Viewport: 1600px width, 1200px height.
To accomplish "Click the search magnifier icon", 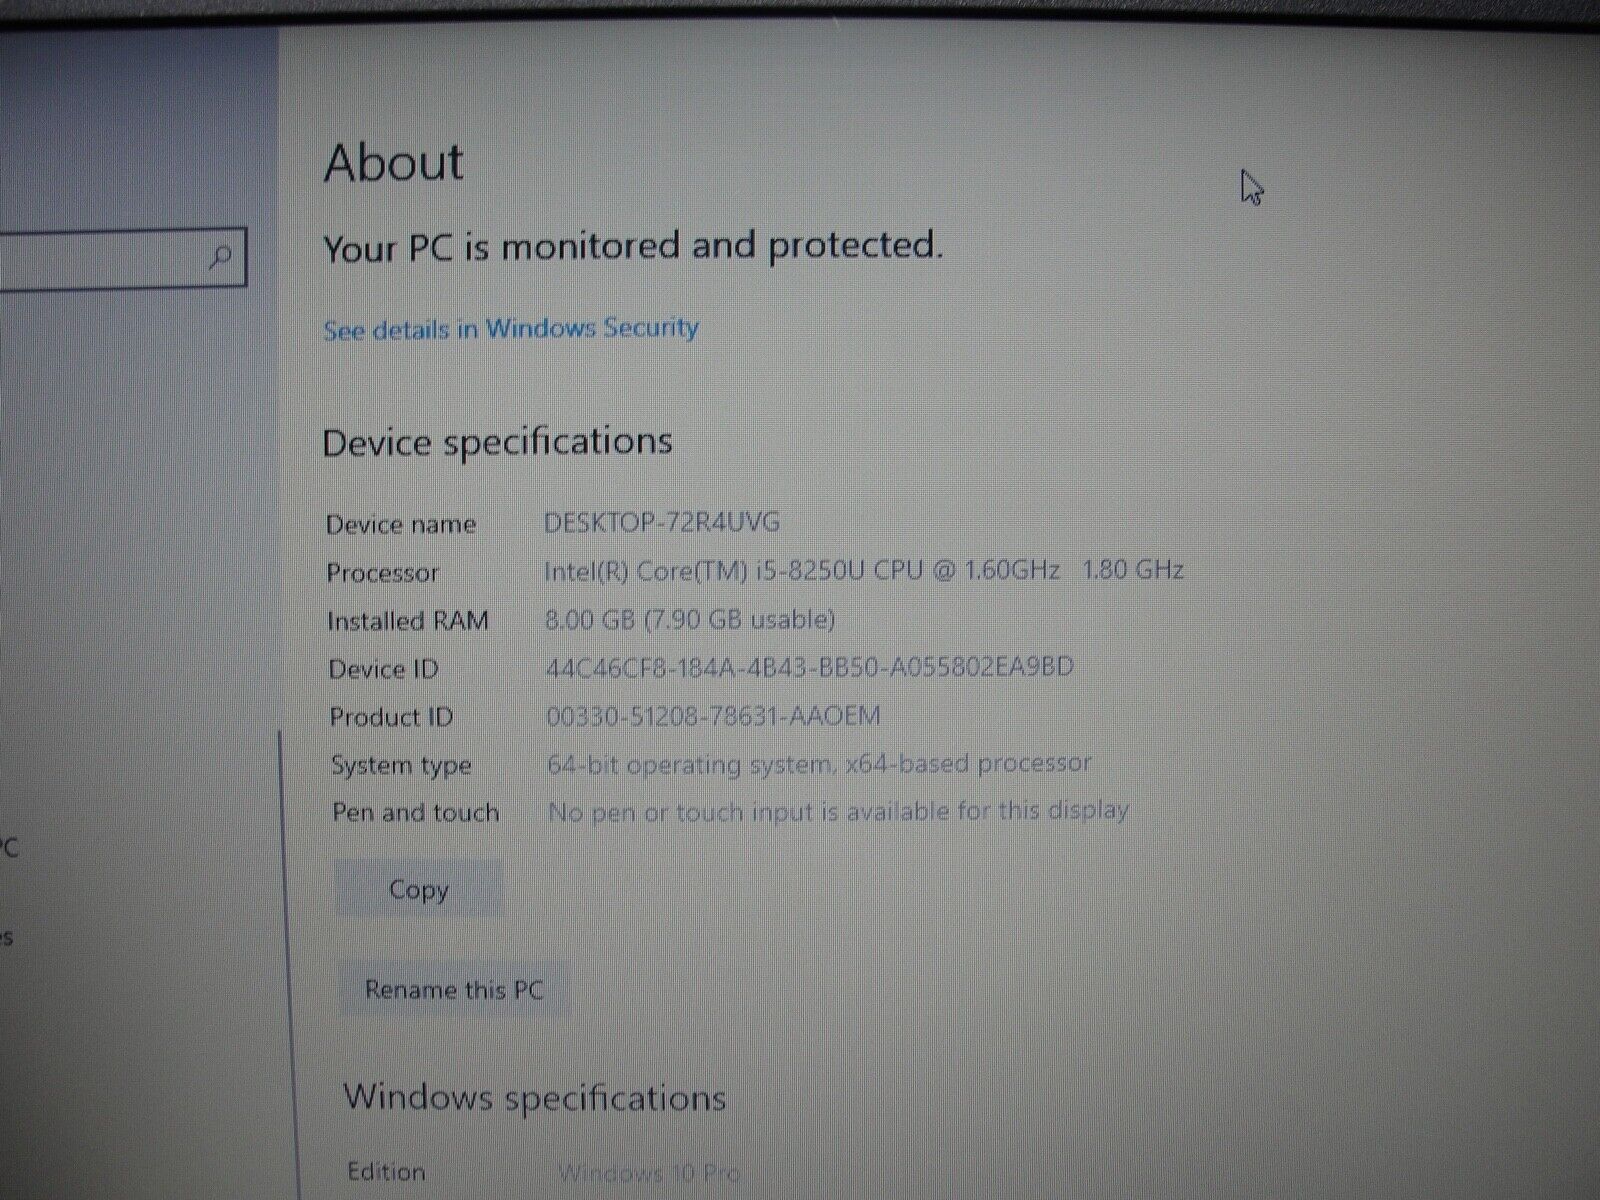I will (221, 257).
